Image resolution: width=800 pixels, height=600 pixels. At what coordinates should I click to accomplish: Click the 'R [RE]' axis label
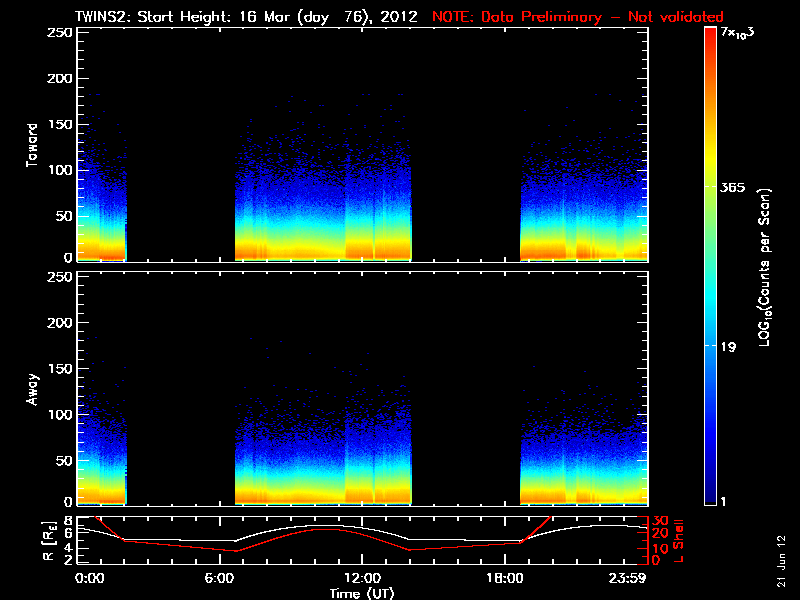click(x=48, y=541)
